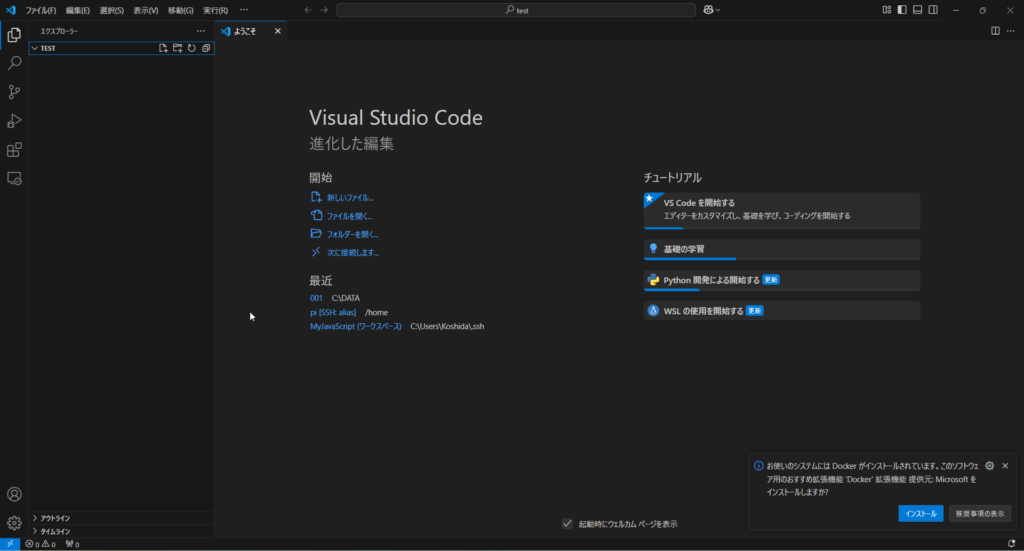This screenshot has height=551, width=1024.
Task: Click the 次に接続します... link
Action: point(353,253)
